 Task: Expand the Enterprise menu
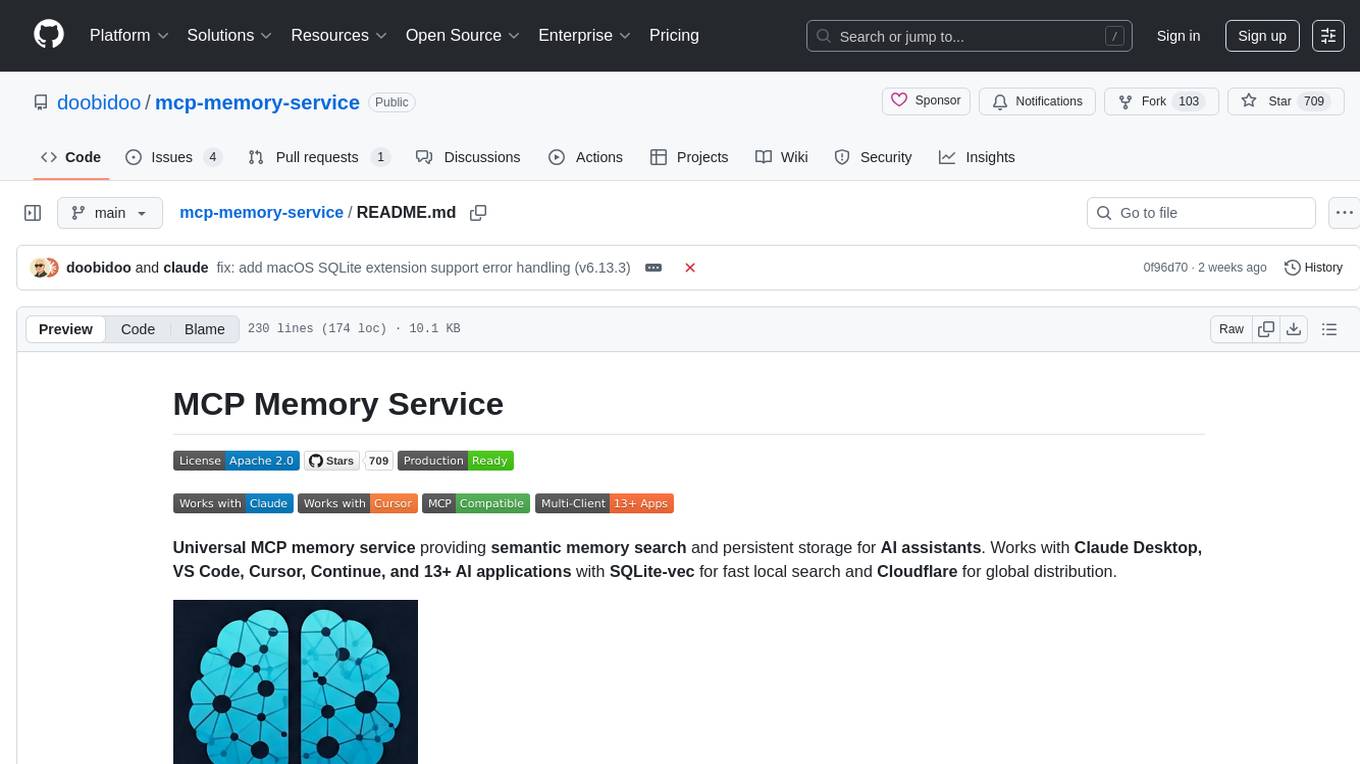(x=584, y=35)
